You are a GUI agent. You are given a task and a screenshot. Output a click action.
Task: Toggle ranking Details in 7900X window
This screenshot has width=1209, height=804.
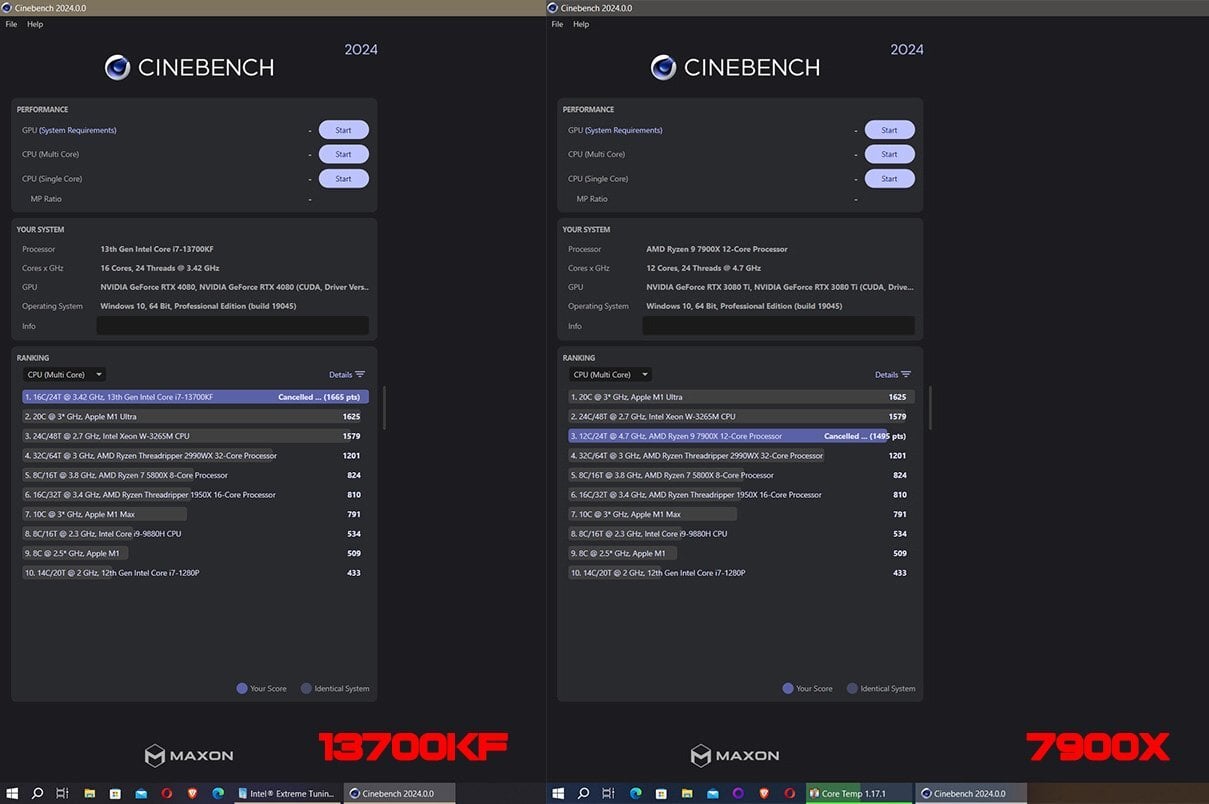pyautogui.click(x=892, y=375)
